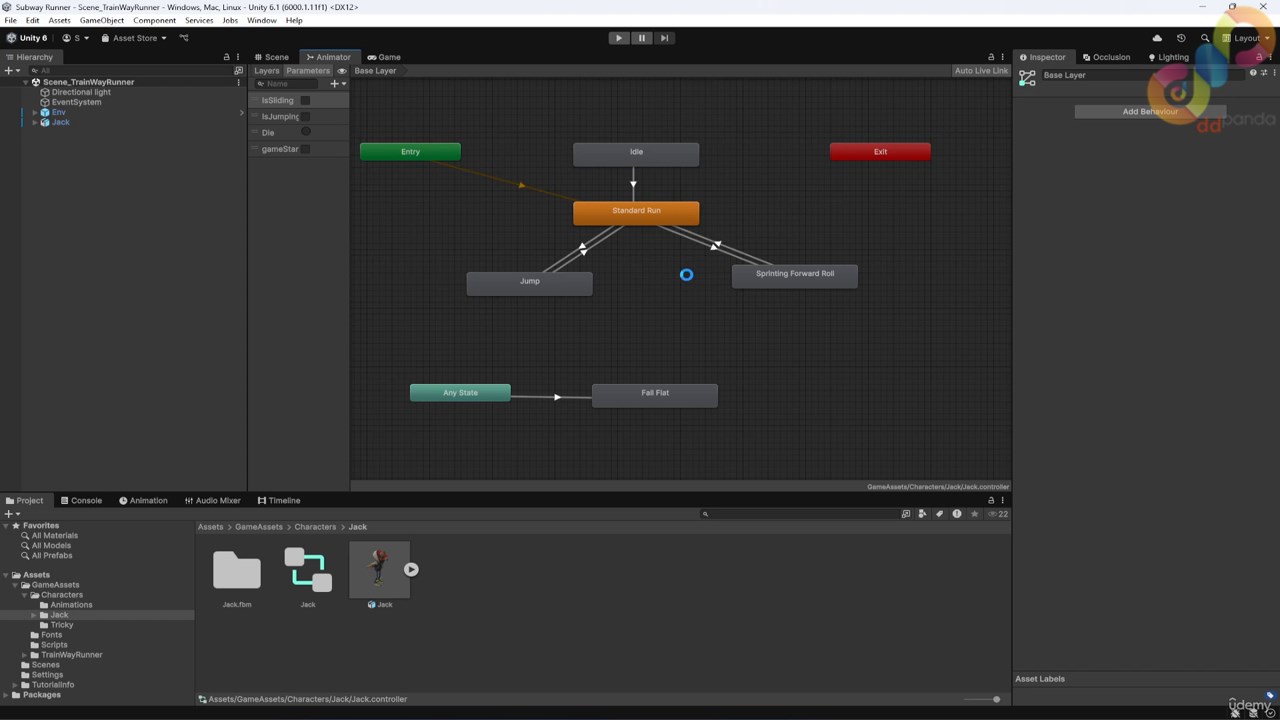Expand the Env object in Hierarchy
Image resolution: width=1280 pixels, height=720 pixels.
35,112
